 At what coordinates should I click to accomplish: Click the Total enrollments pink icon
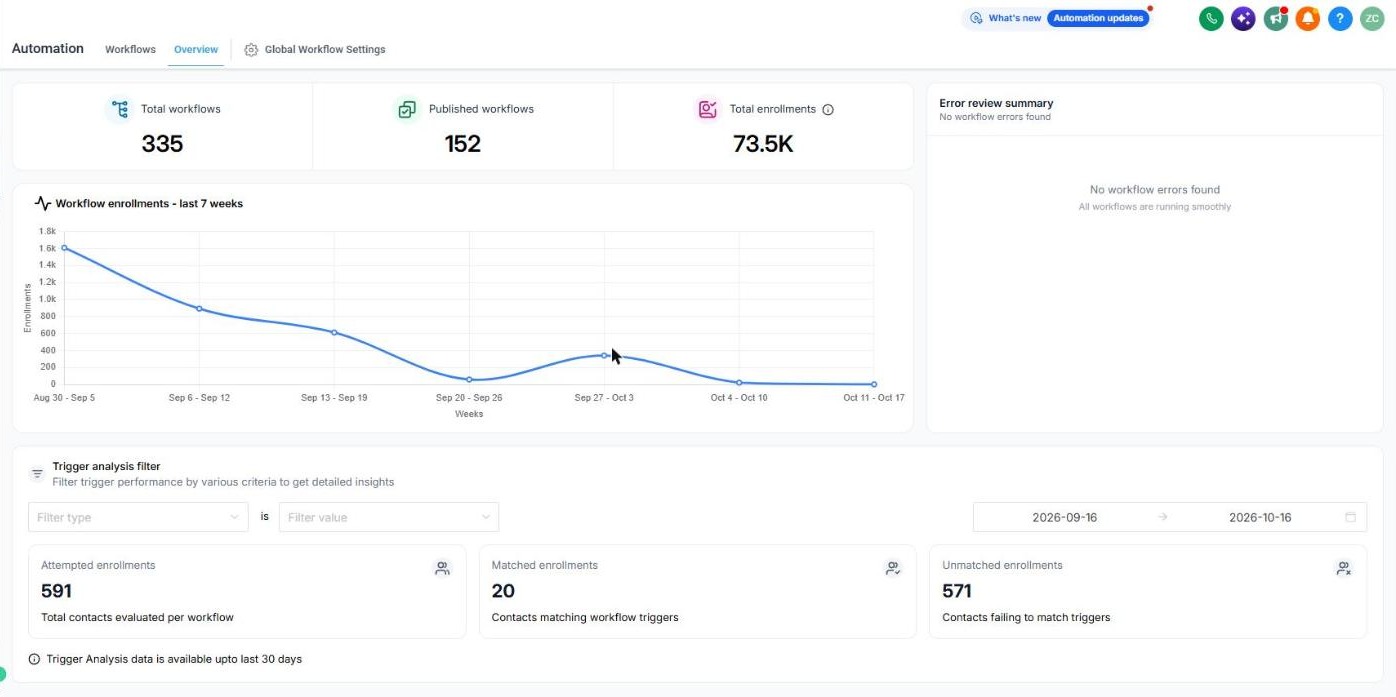(x=708, y=109)
